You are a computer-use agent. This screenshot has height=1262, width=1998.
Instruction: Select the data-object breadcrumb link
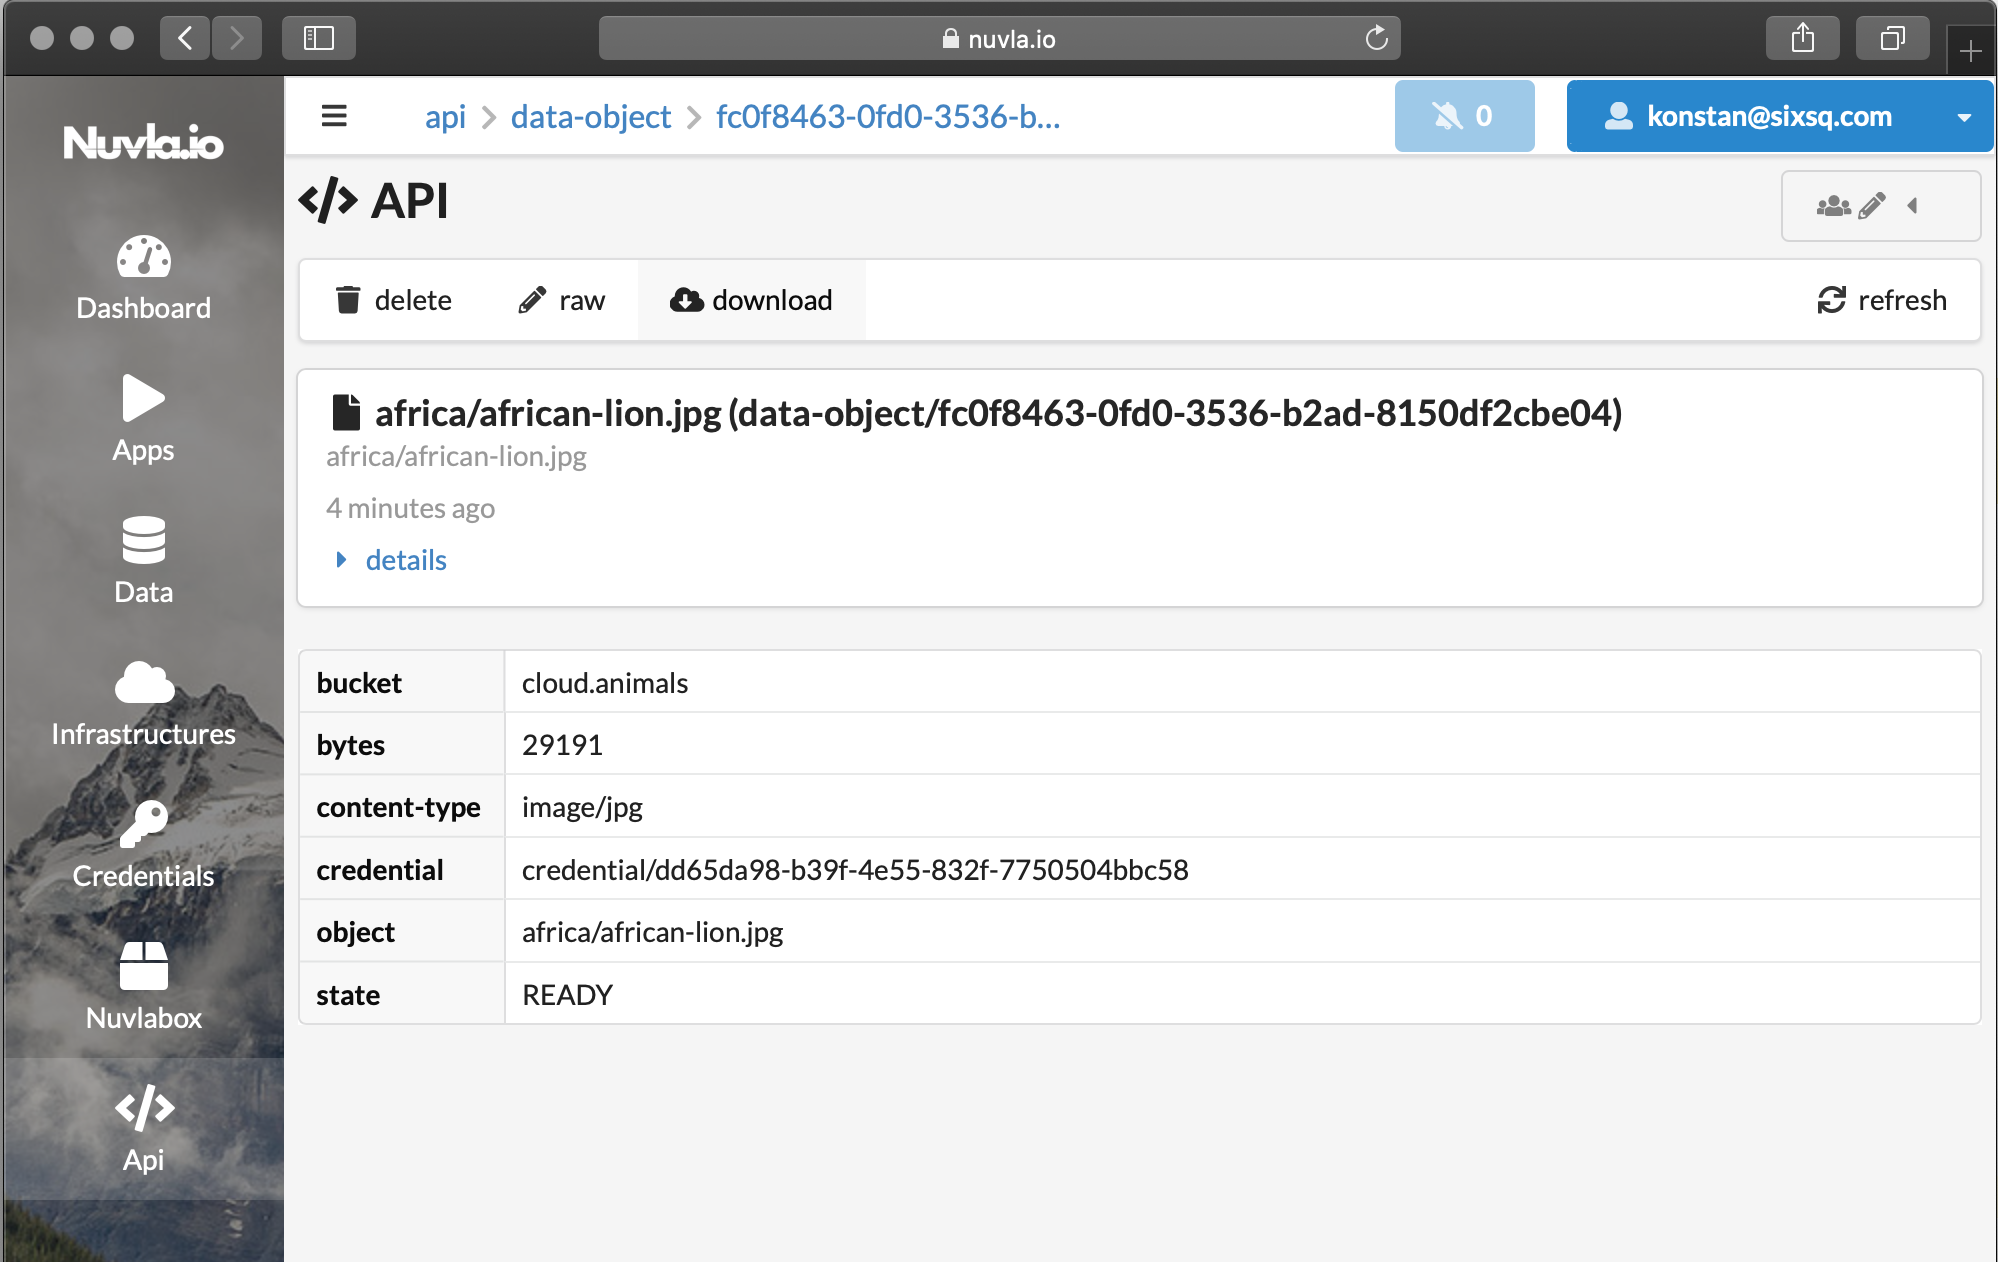coord(590,116)
